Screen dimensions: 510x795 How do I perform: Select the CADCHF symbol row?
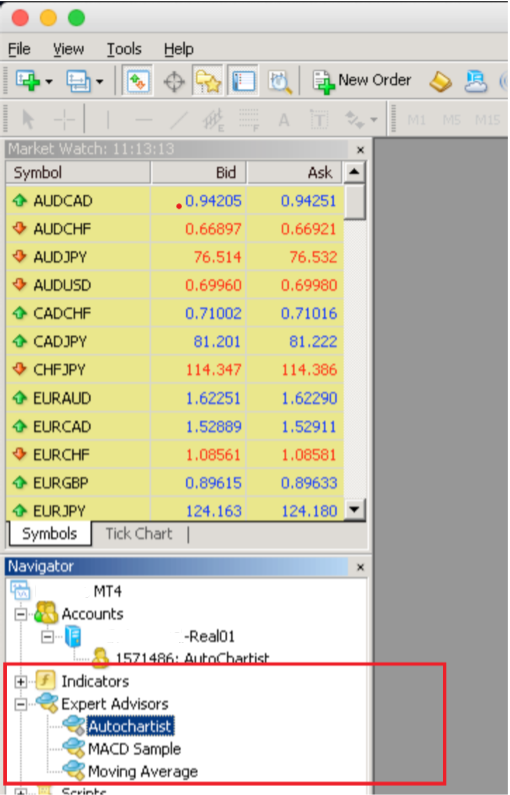(174, 313)
